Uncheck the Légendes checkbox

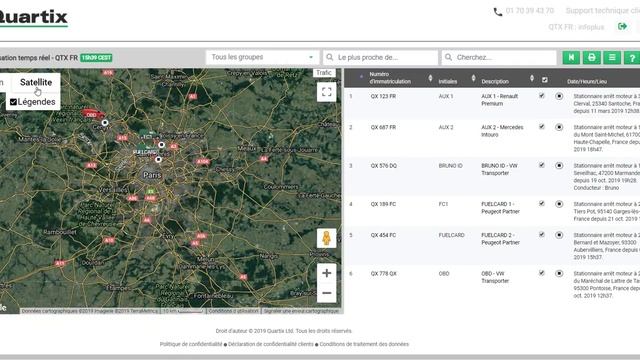pyautogui.click(x=13, y=102)
